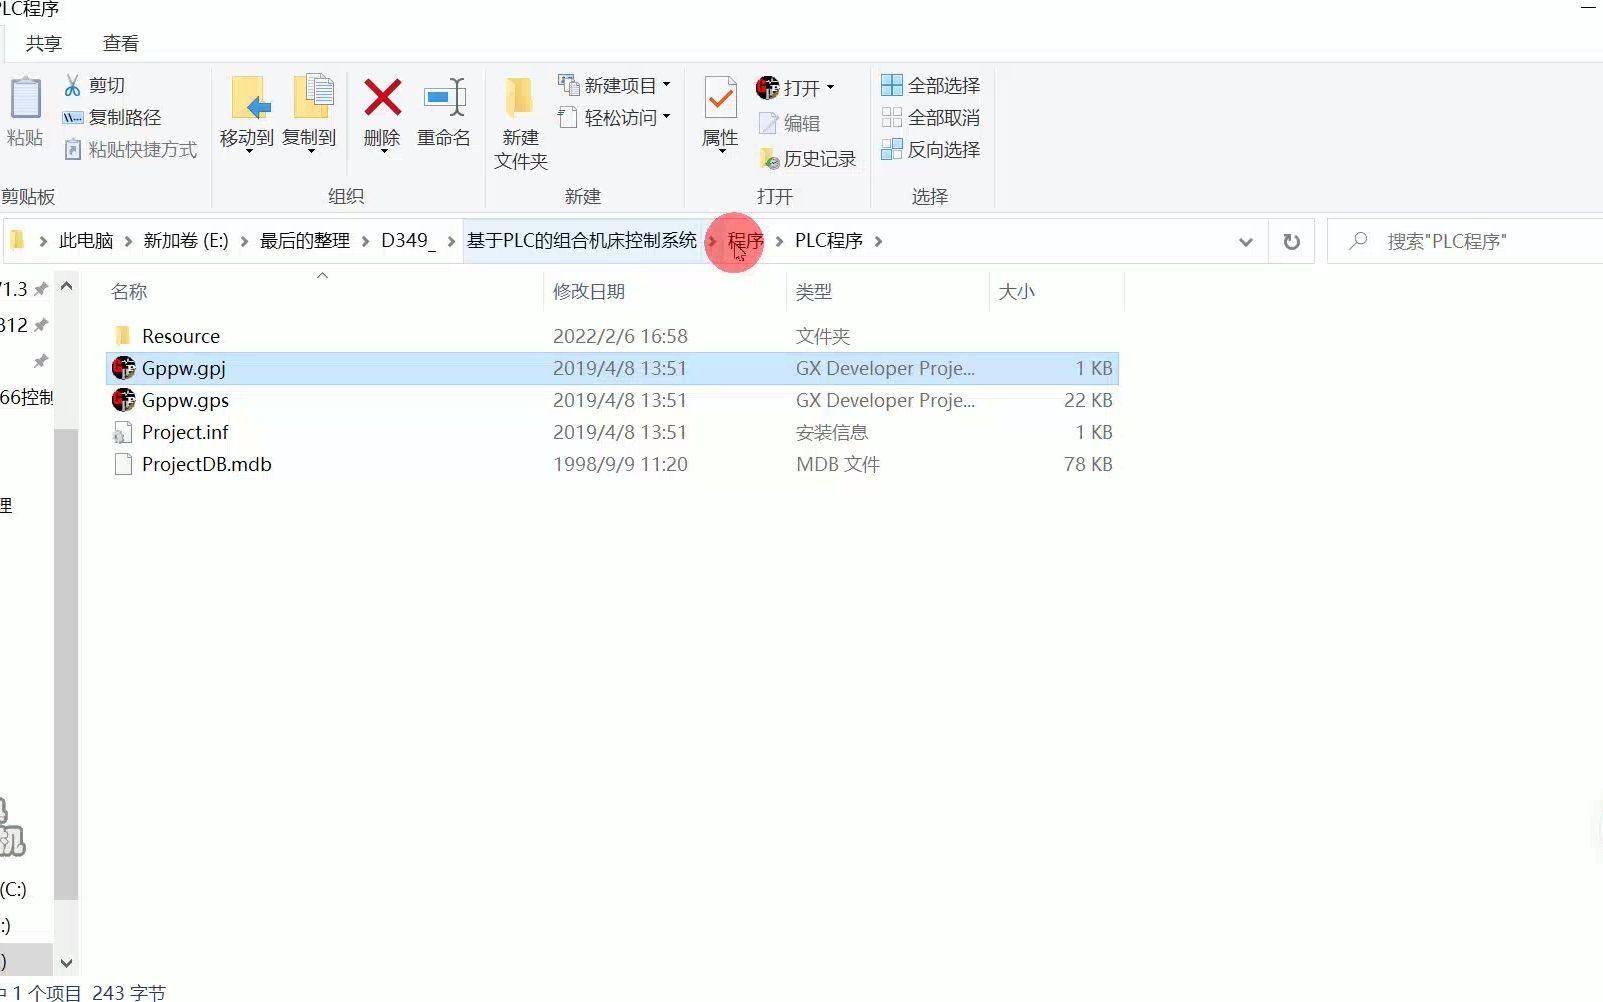Viewport: 1603px width, 1002px height.
Task: Expand the Open (打开) dropdown arrow
Action: click(830, 88)
